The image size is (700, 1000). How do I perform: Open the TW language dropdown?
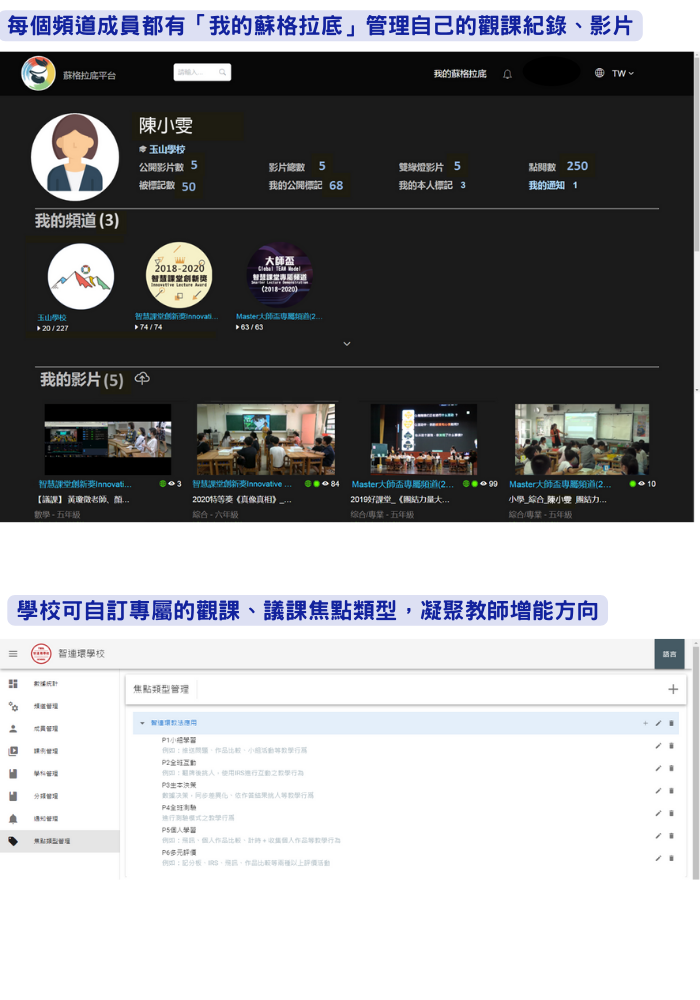pyautogui.click(x=614, y=74)
